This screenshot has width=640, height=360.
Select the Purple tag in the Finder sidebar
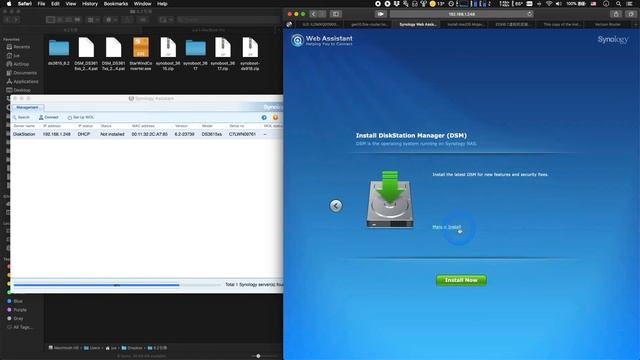point(17,310)
